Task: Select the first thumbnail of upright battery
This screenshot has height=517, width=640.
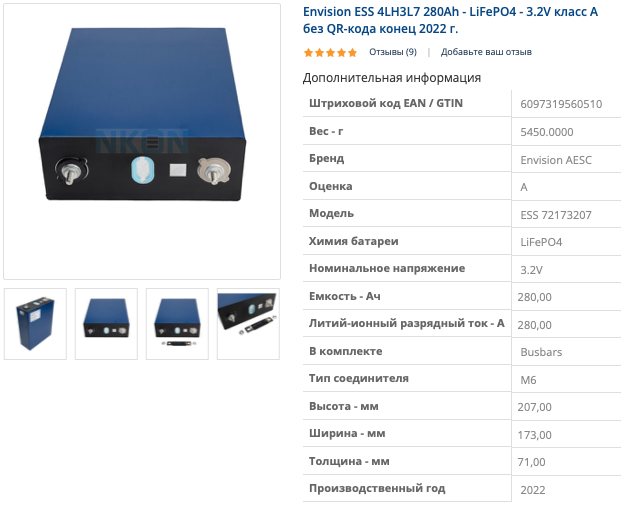Action: pyautogui.click(x=35, y=324)
